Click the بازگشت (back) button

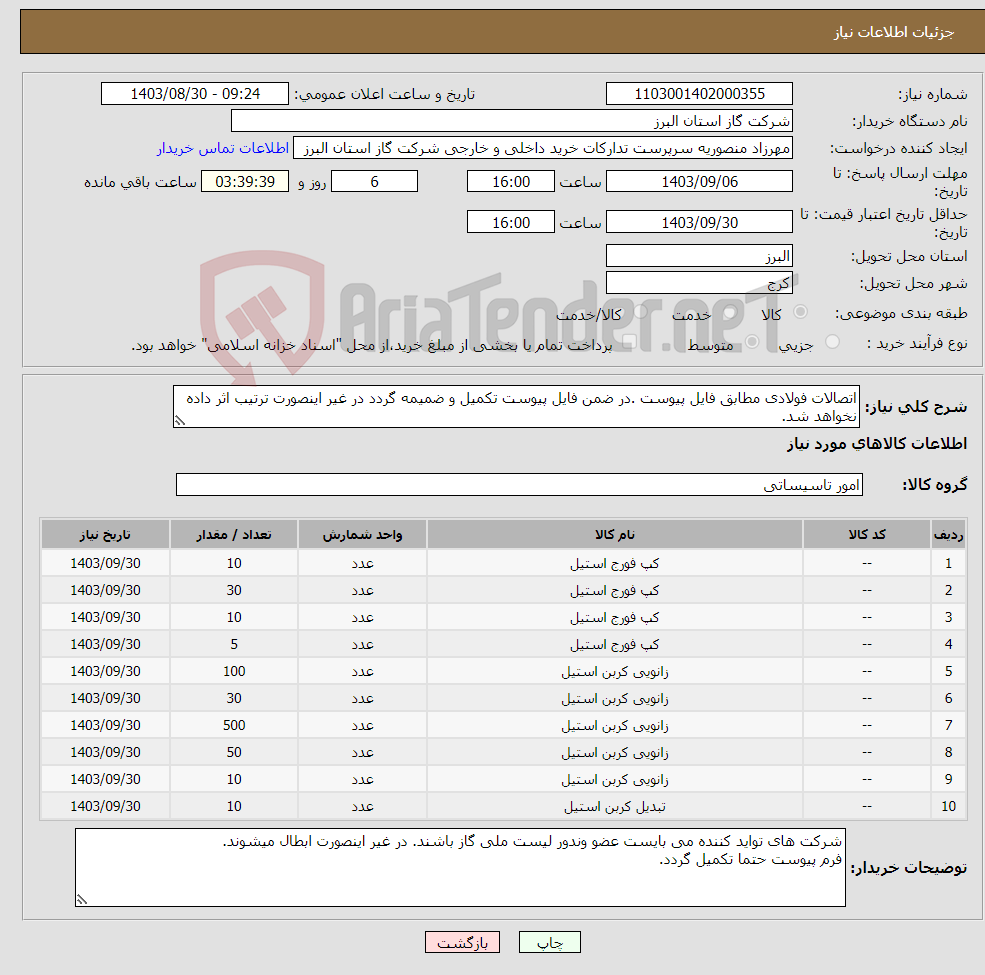462,942
